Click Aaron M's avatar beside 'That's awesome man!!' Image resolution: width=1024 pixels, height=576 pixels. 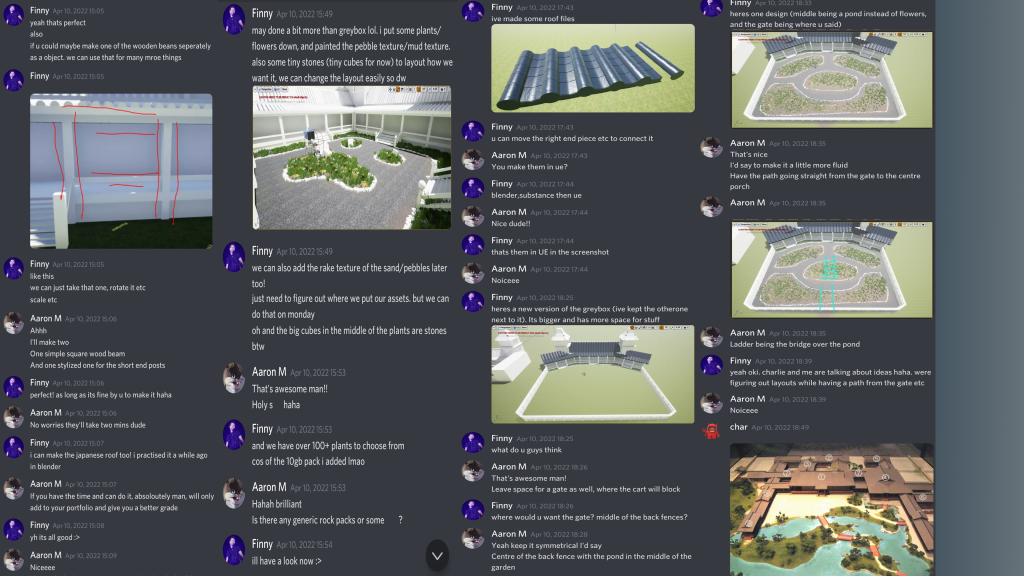[234, 377]
